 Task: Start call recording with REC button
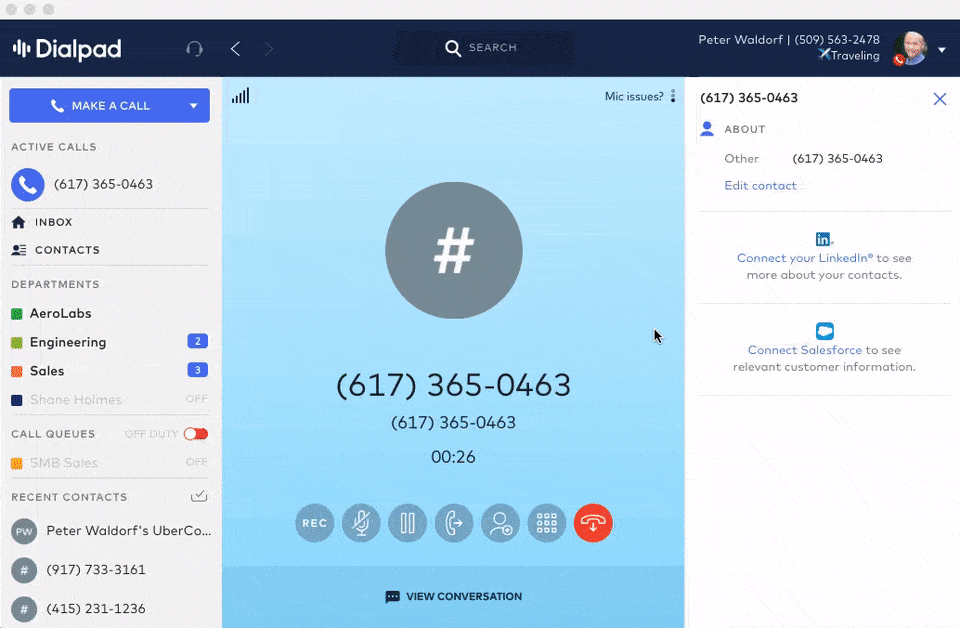tap(314, 523)
